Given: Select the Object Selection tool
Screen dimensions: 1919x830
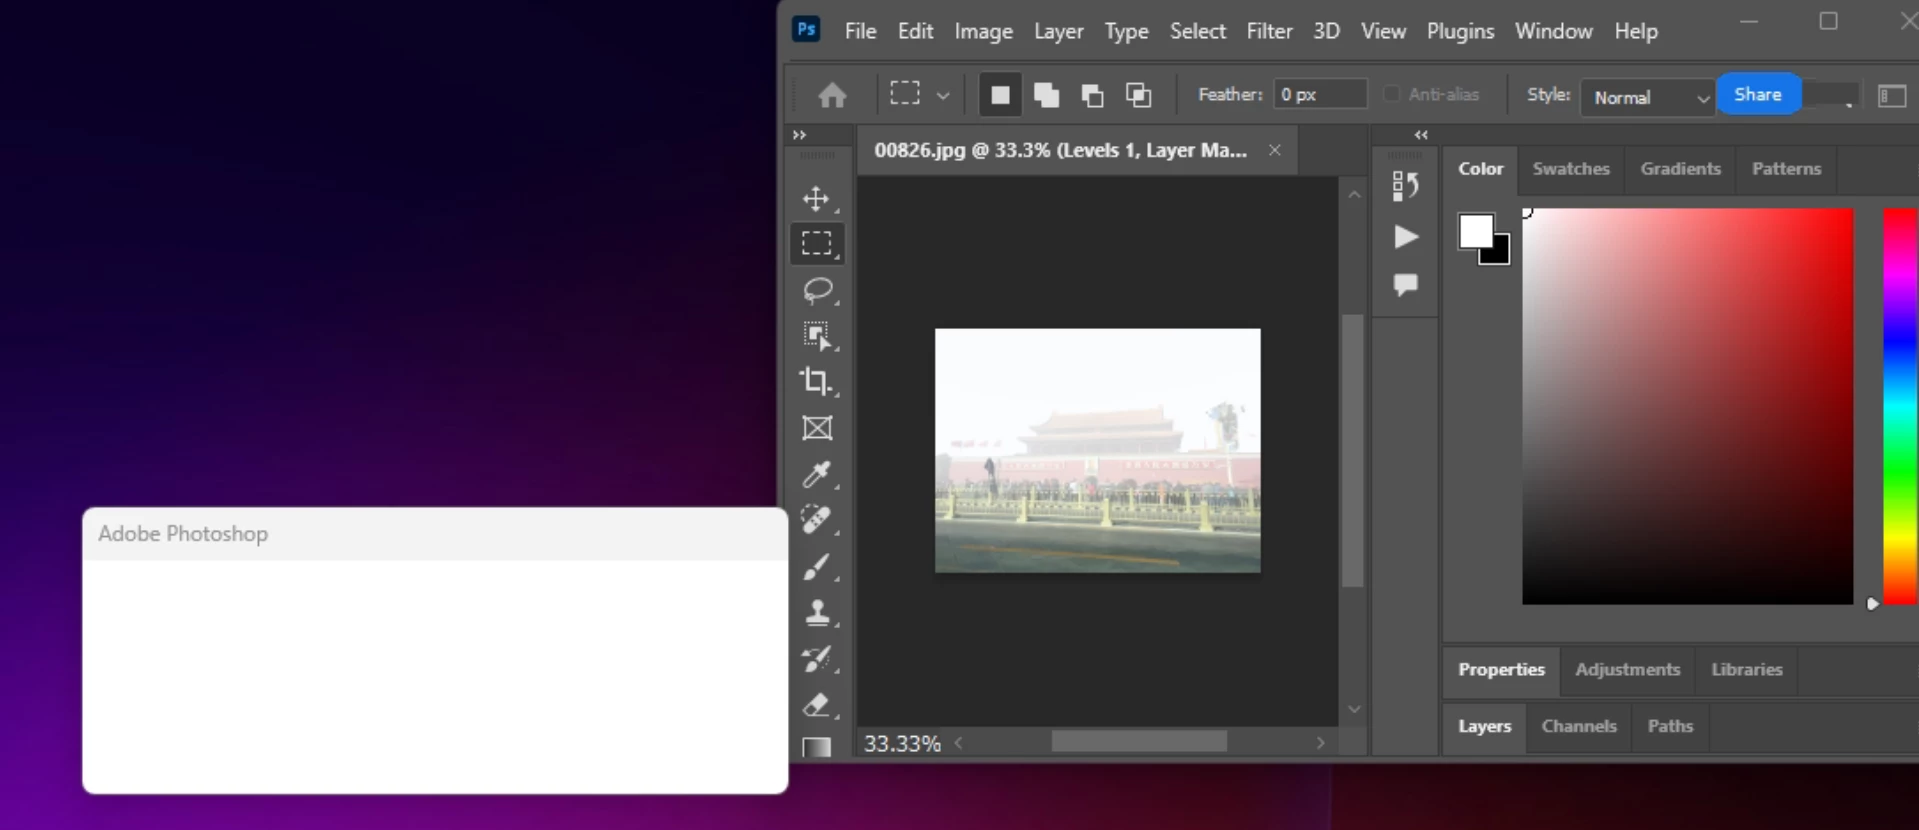Looking at the screenshot, I should pos(817,336).
